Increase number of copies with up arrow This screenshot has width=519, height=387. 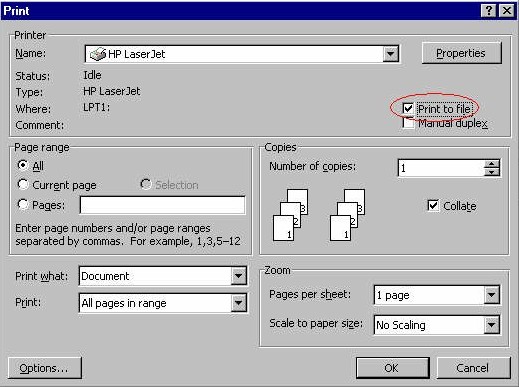click(x=492, y=164)
